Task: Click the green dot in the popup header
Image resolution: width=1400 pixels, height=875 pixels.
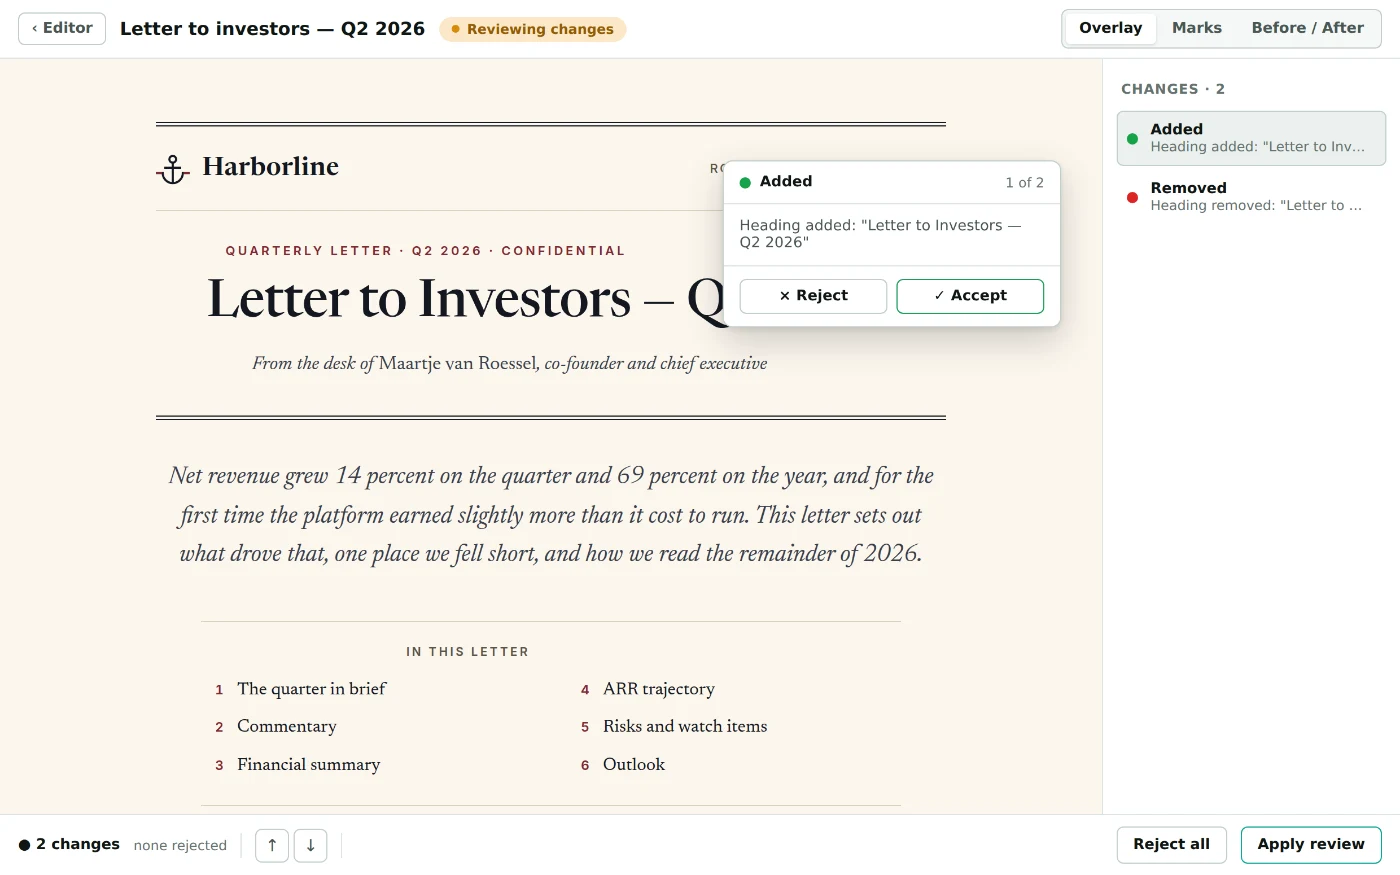Action: (745, 182)
